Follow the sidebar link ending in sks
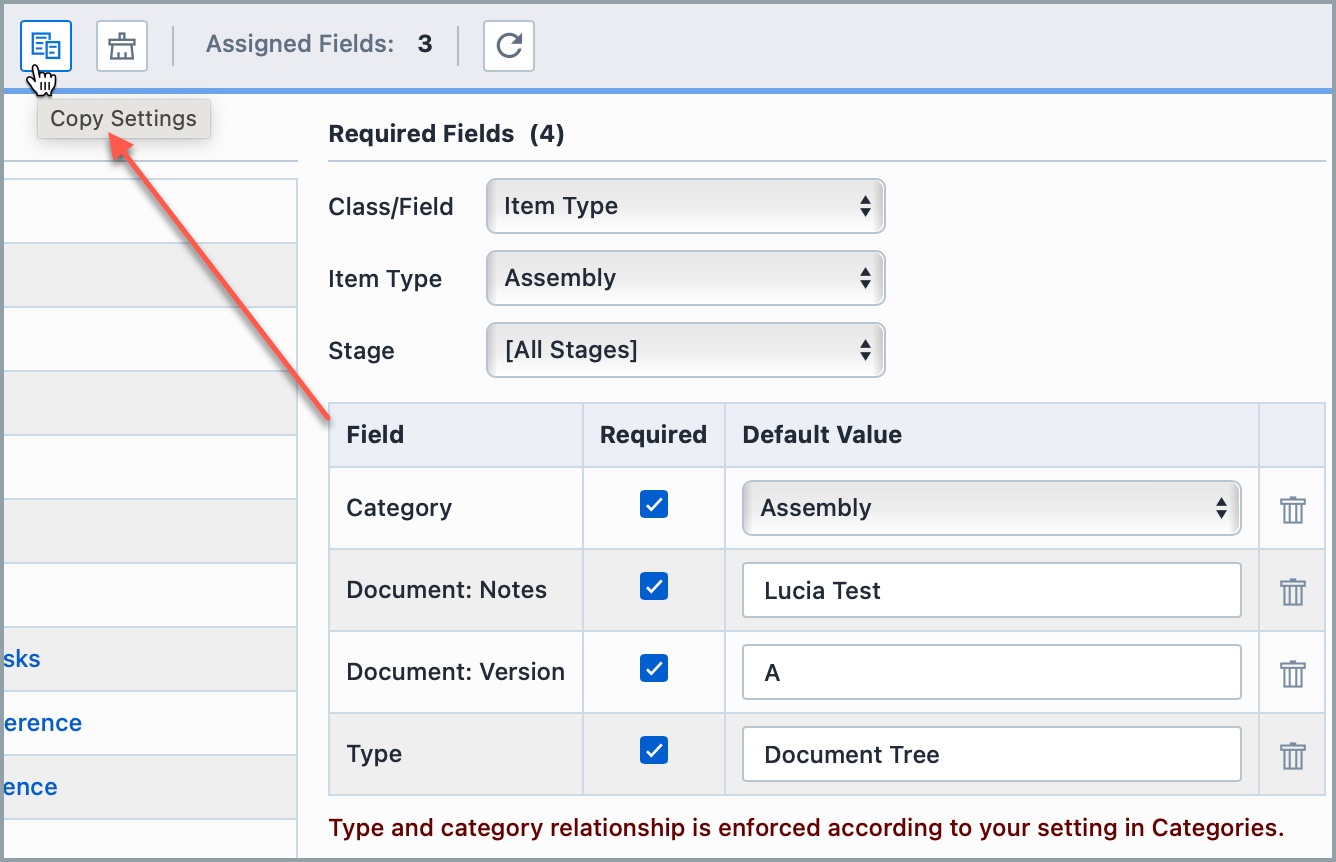The height and width of the screenshot is (862, 1336). click(x=20, y=658)
